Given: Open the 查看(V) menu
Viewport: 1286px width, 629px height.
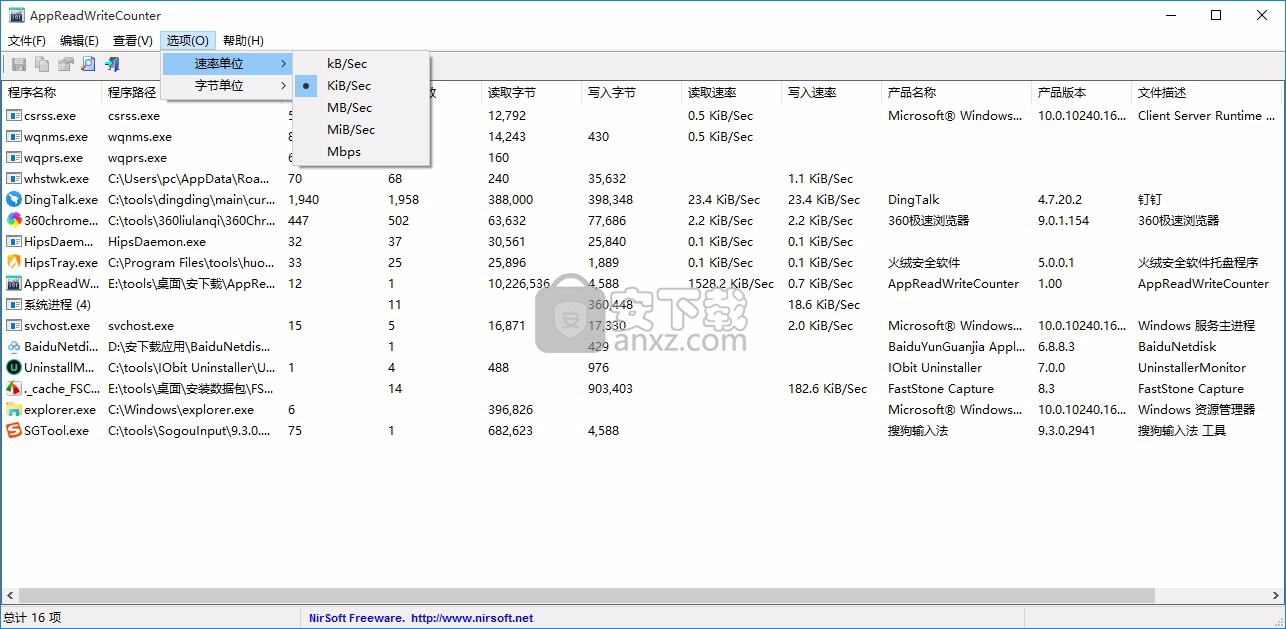Looking at the screenshot, I should click(x=133, y=41).
